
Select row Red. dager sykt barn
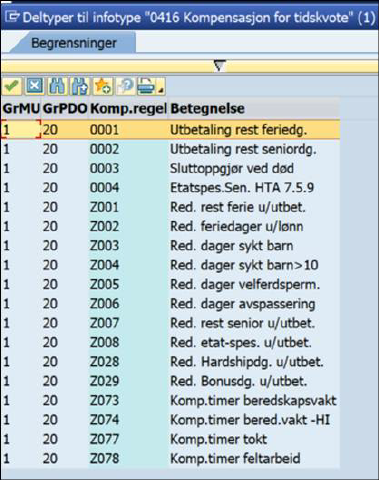coord(170,246)
